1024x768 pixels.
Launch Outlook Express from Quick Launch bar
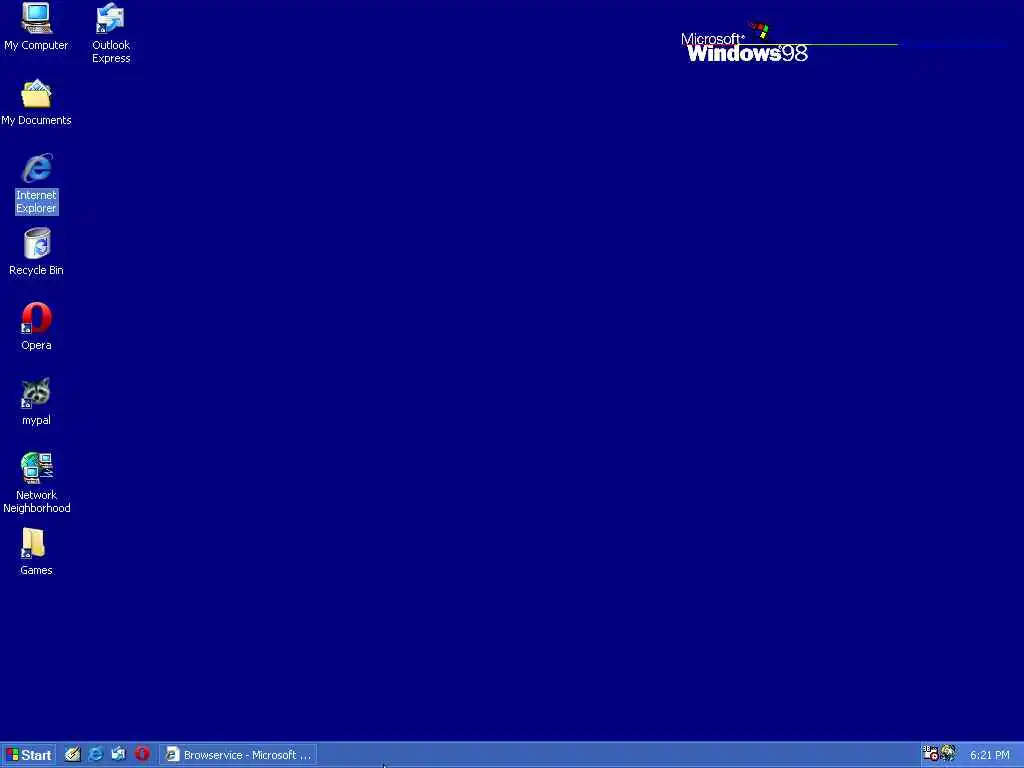[119, 754]
